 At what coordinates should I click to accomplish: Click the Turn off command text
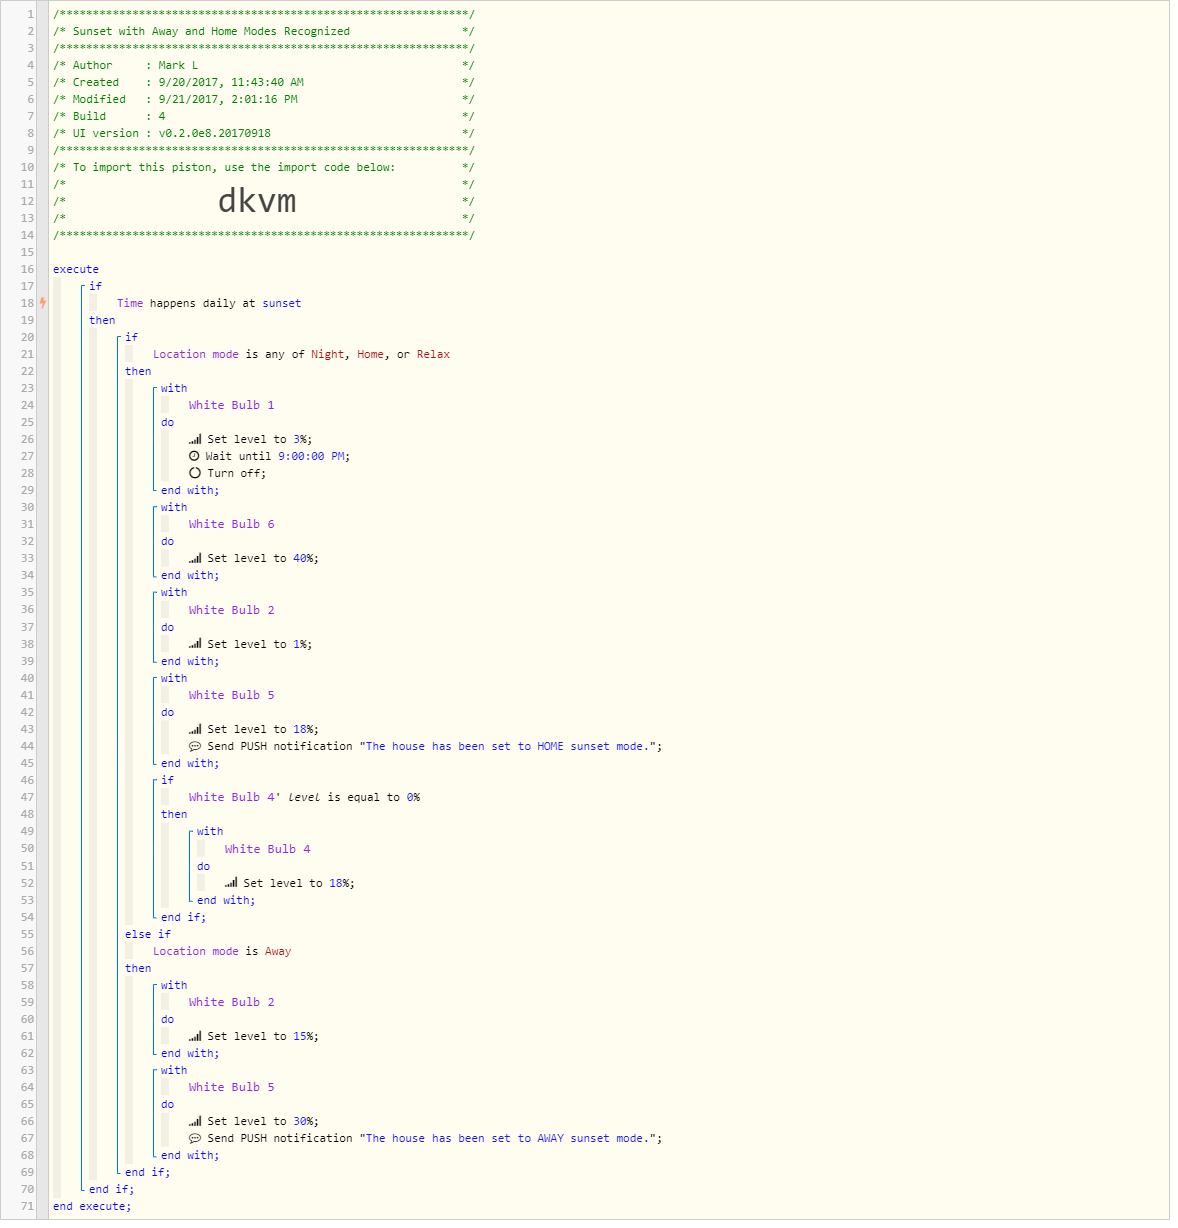[236, 473]
